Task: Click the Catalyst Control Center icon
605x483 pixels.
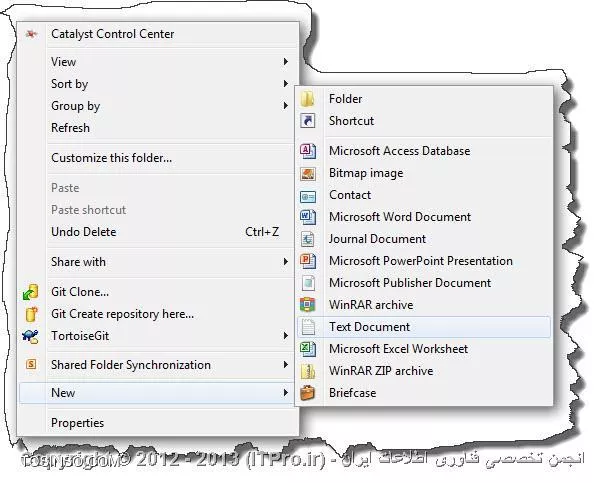Action: click(x=31, y=34)
